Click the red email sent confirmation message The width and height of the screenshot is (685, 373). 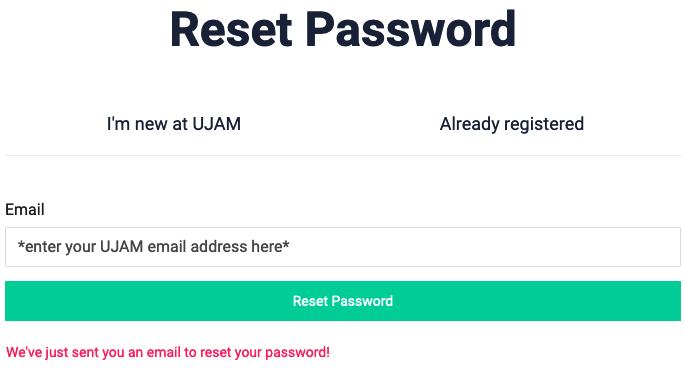(x=168, y=352)
